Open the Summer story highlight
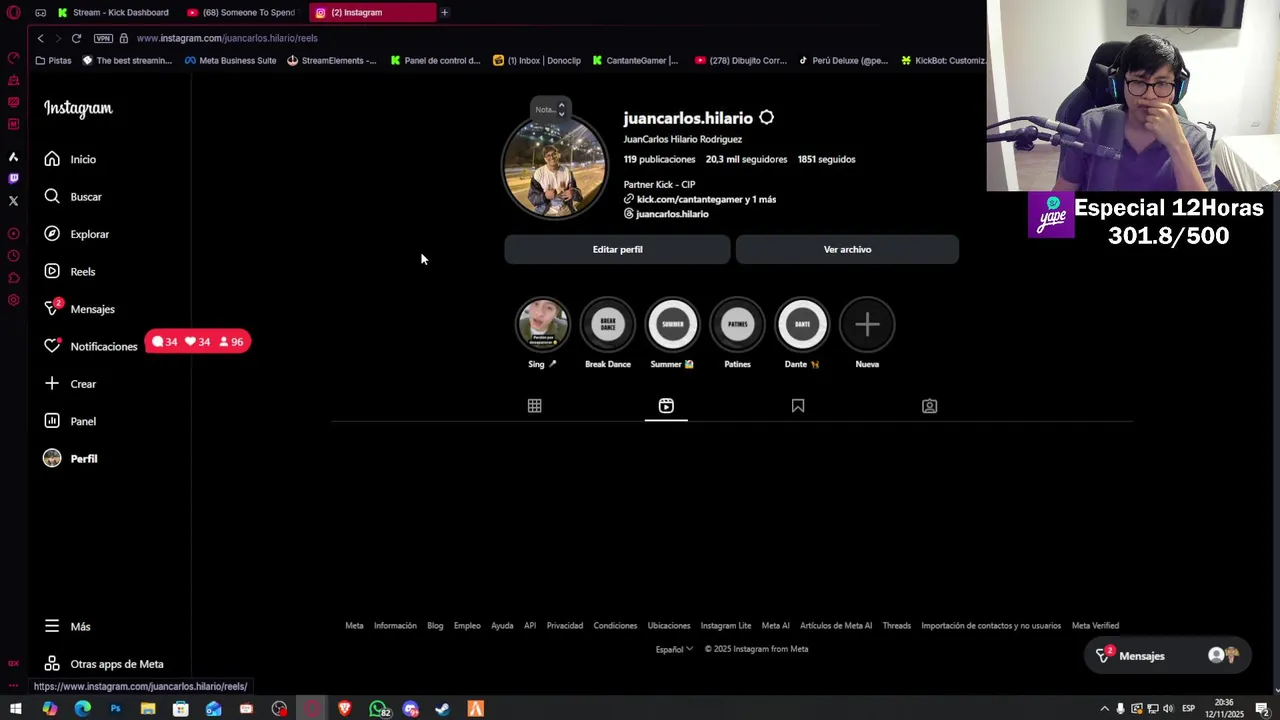This screenshot has width=1280, height=720. pyautogui.click(x=672, y=324)
